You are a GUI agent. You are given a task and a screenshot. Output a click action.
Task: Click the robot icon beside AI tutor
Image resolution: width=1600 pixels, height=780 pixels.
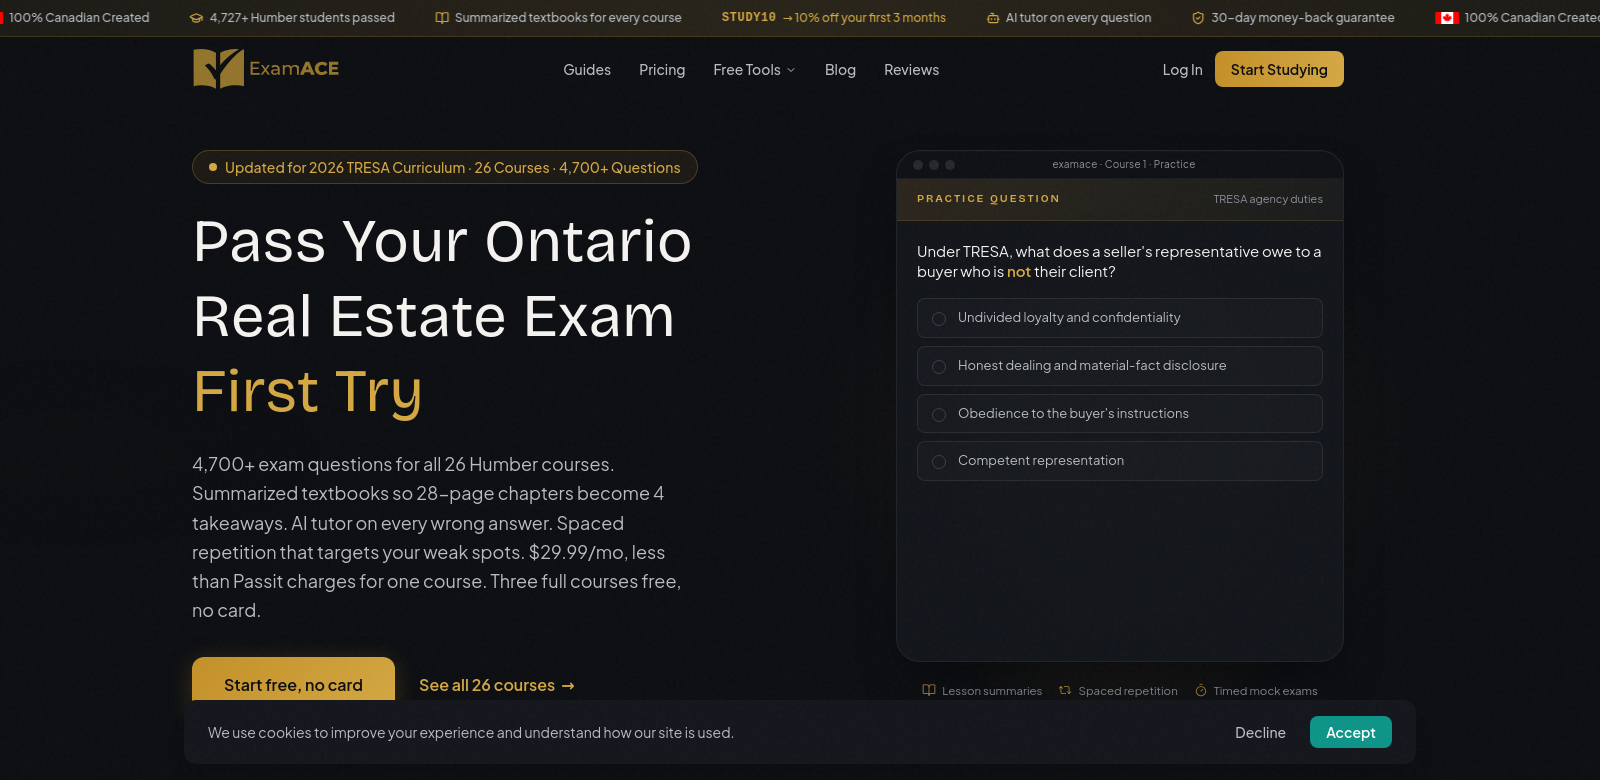point(993,18)
